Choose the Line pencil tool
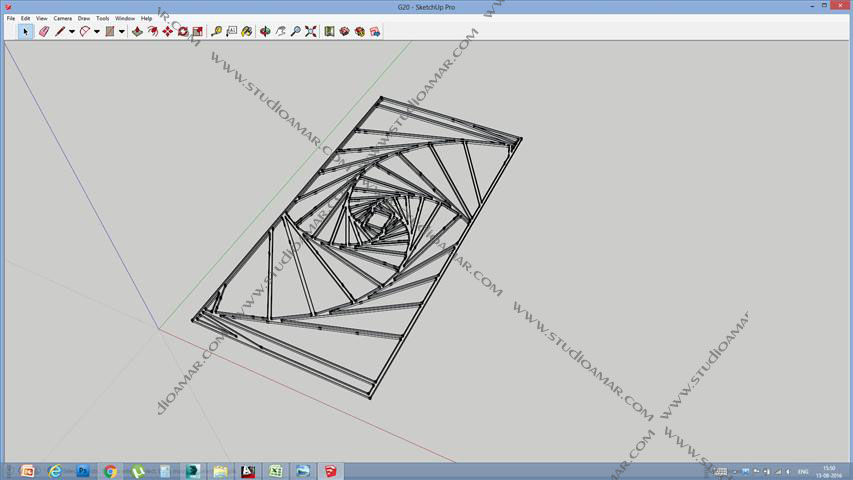 click(x=59, y=32)
